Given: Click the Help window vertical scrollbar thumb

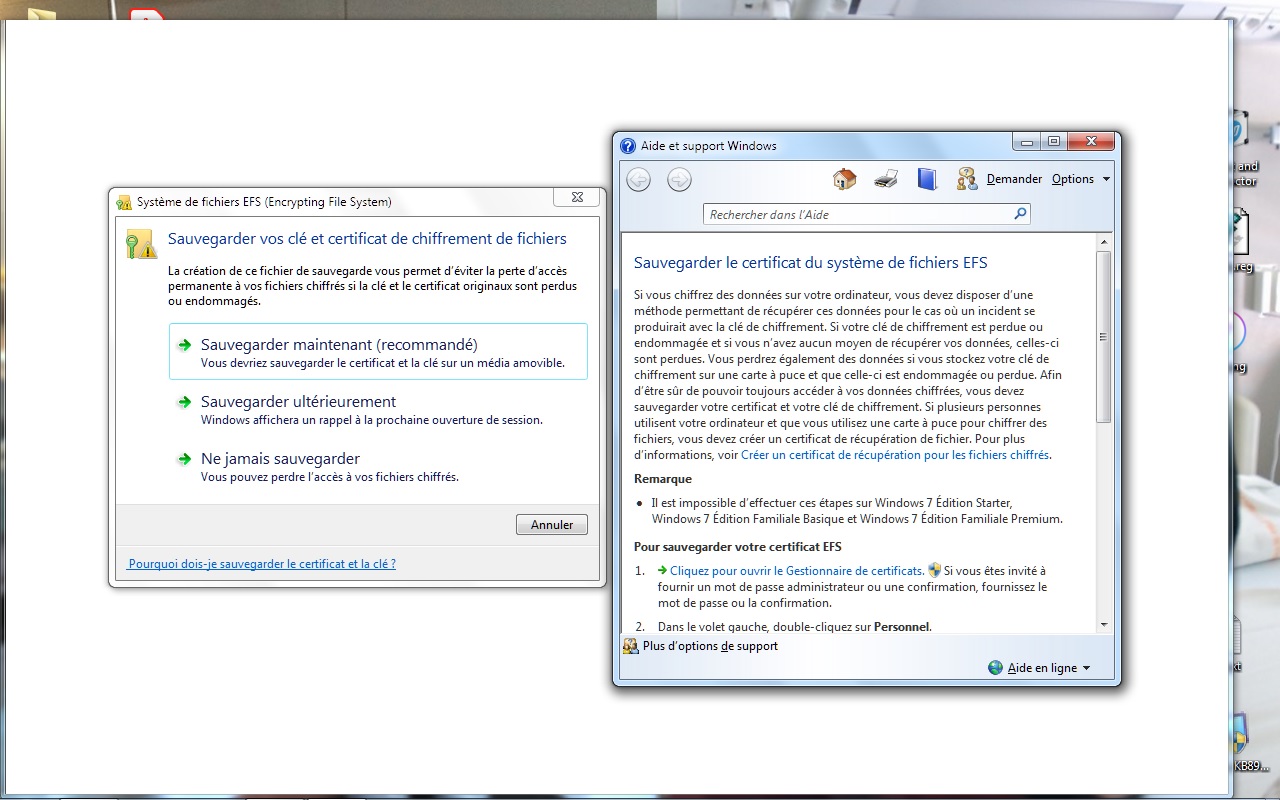Looking at the screenshot, I should pyautogui.click(x=1104, y=336).
